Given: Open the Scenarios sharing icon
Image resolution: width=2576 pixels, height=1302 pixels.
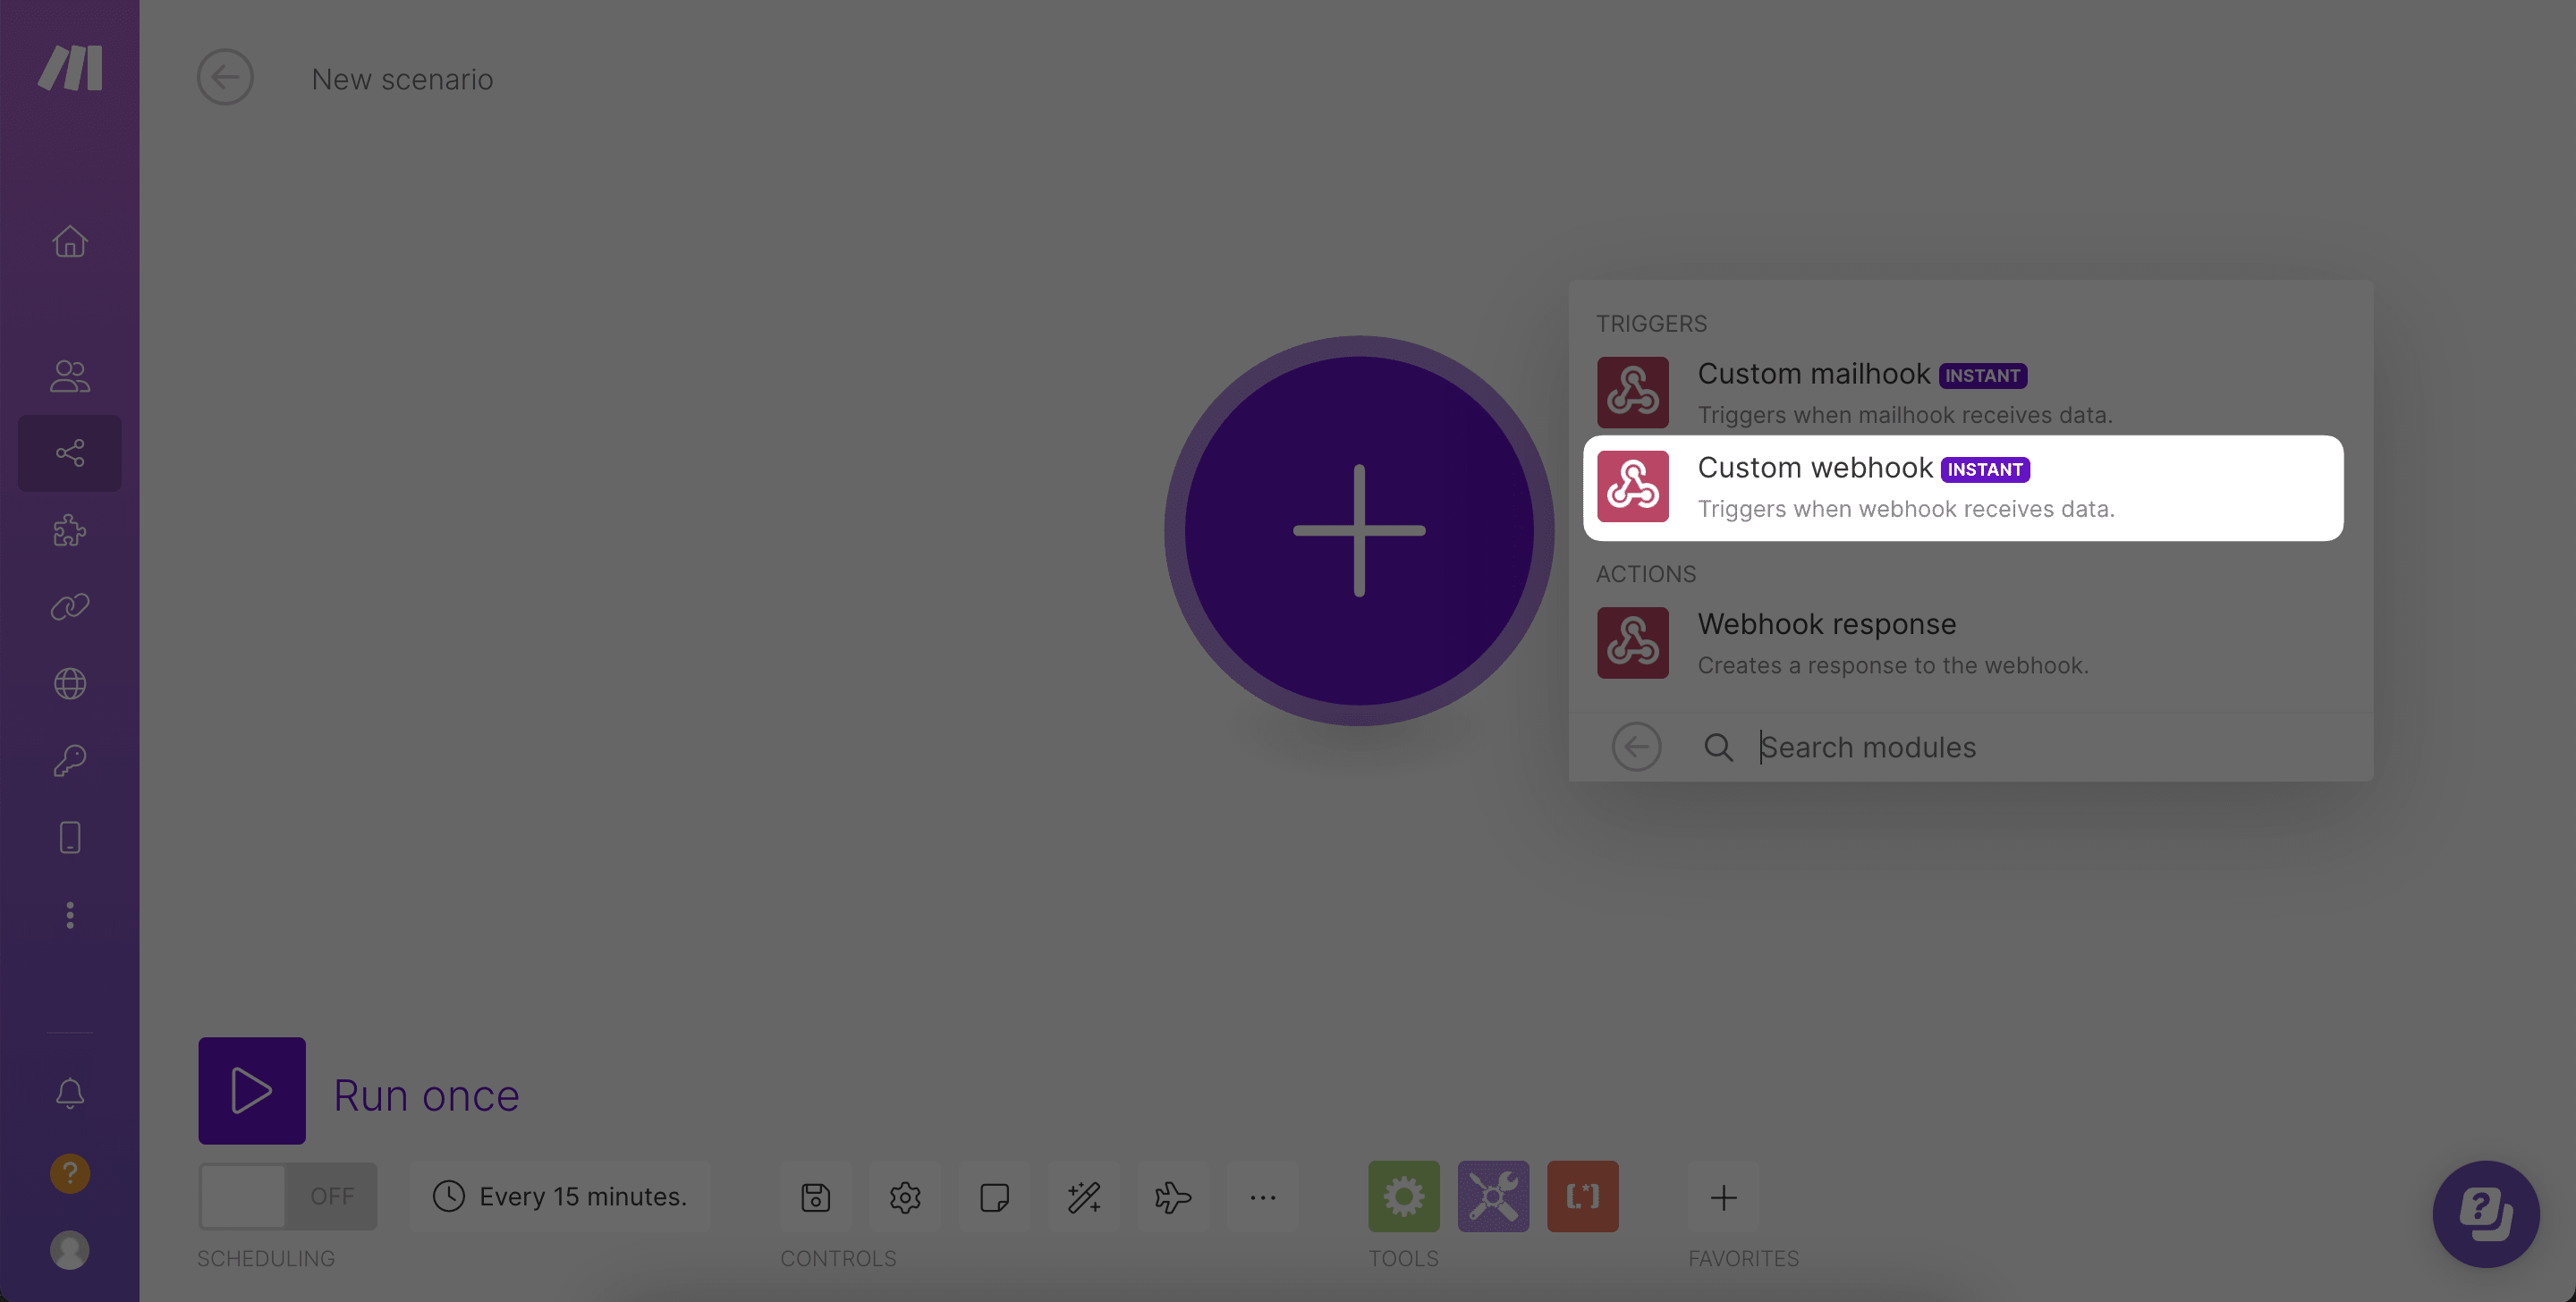Looking at the screenshot, I should coord(68,452).
